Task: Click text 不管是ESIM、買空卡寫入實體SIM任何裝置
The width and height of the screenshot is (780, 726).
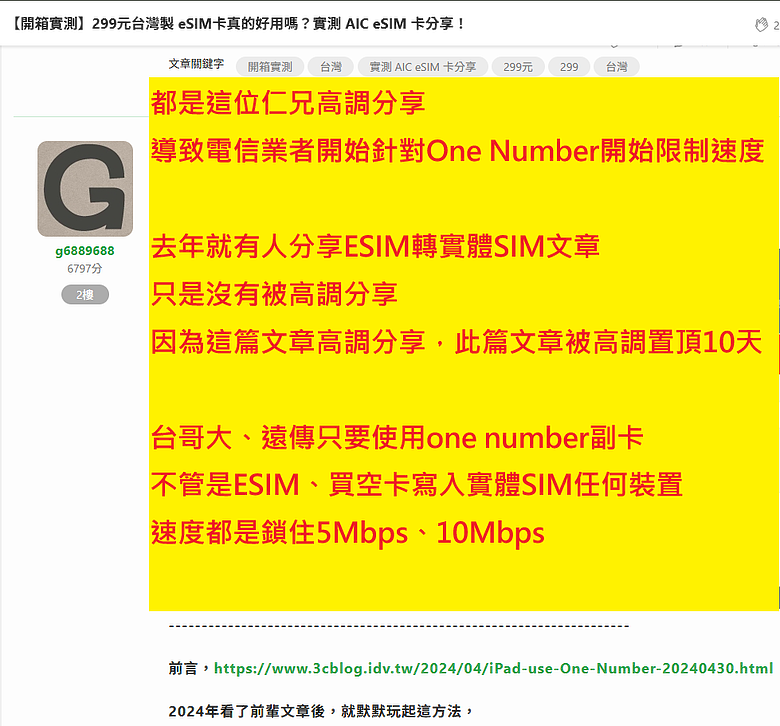Action: (417, 485)
